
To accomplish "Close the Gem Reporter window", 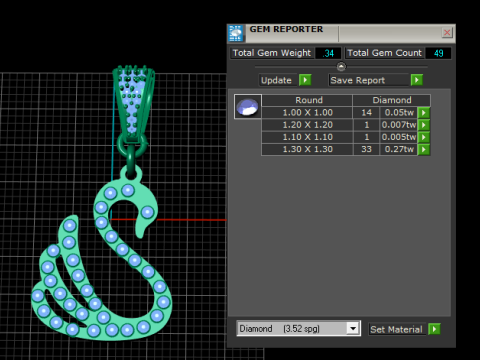I will click(x=447, y=33).
